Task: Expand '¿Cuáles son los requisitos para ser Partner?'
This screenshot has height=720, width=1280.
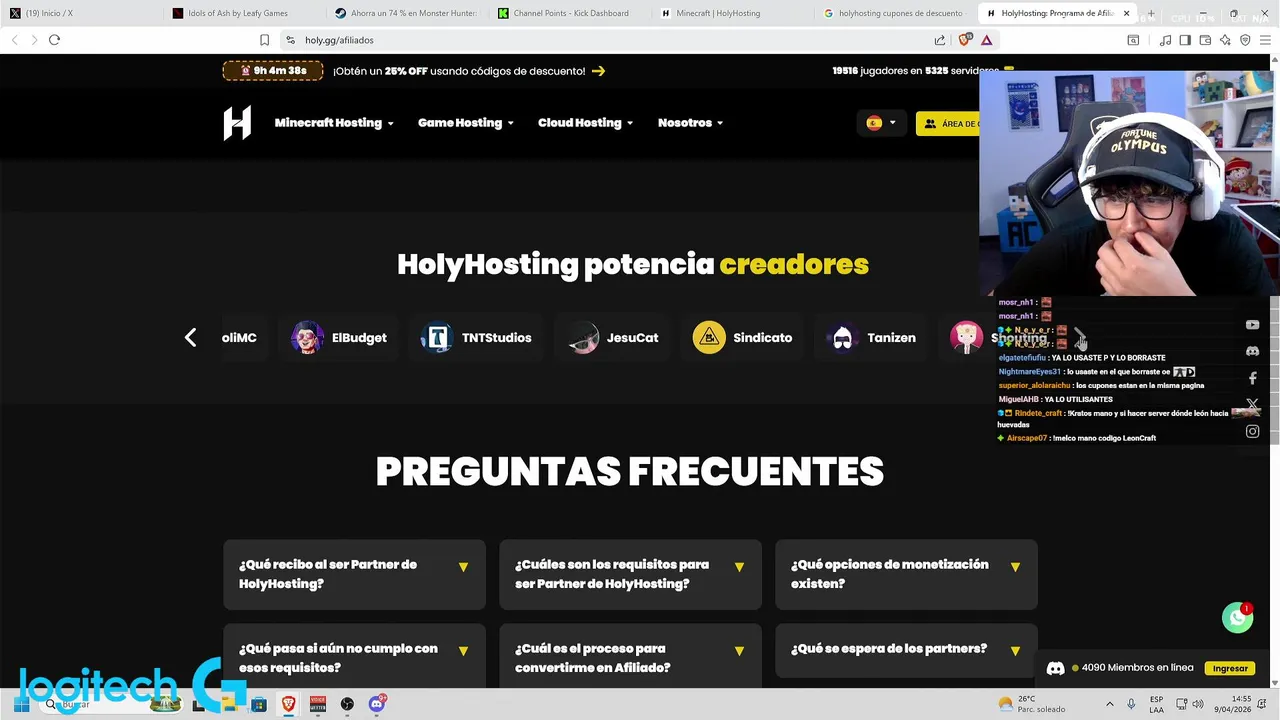Action: pyautogui.click(x=630, y=574)
